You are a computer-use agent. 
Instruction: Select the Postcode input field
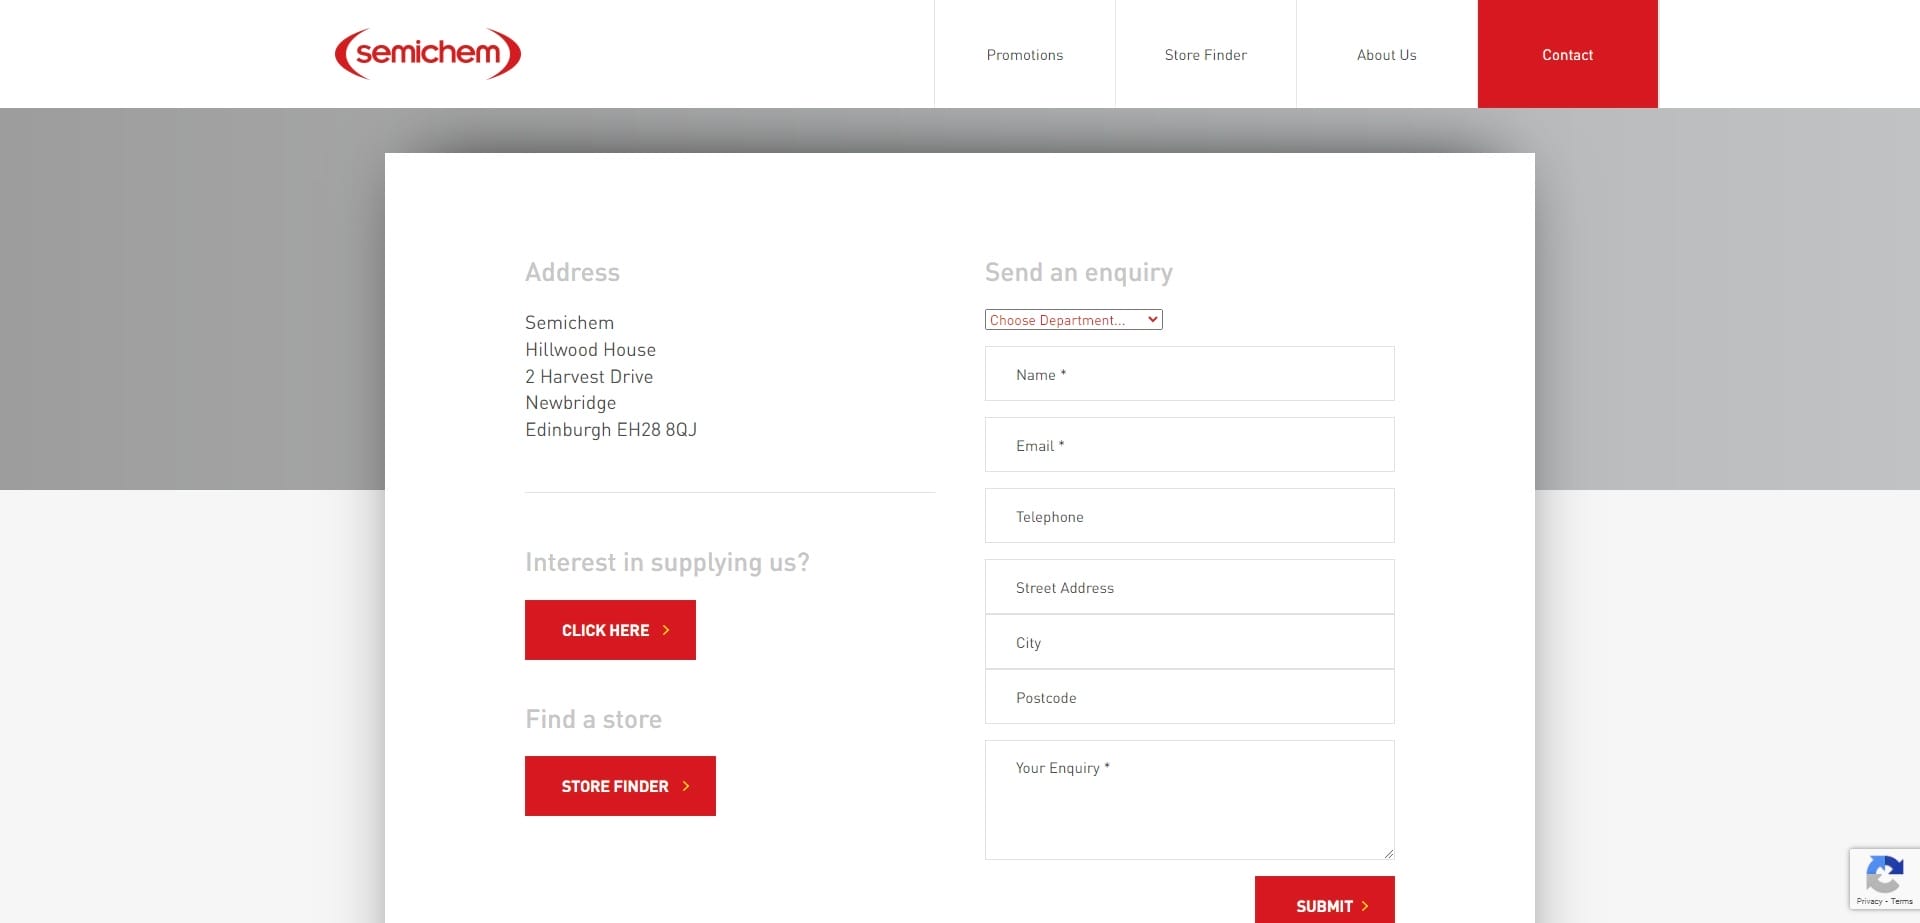coord(1189,697)
